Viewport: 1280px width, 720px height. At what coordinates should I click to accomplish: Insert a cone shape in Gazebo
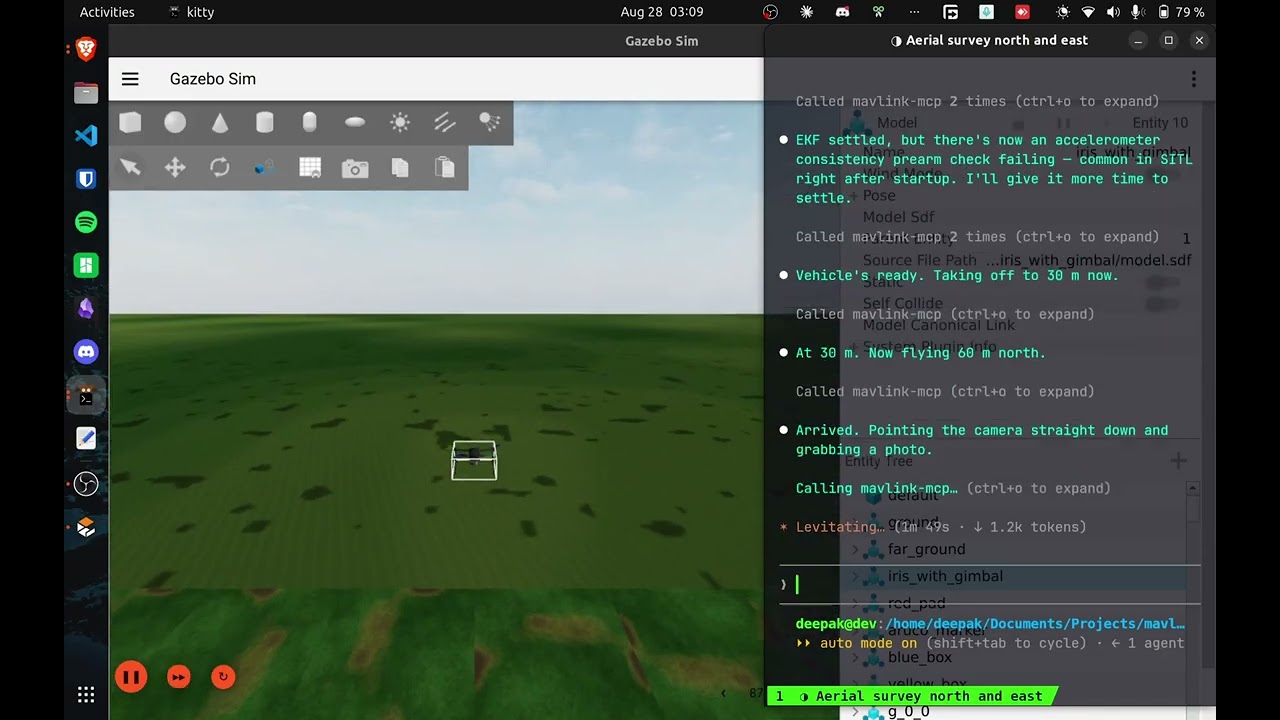220,122
